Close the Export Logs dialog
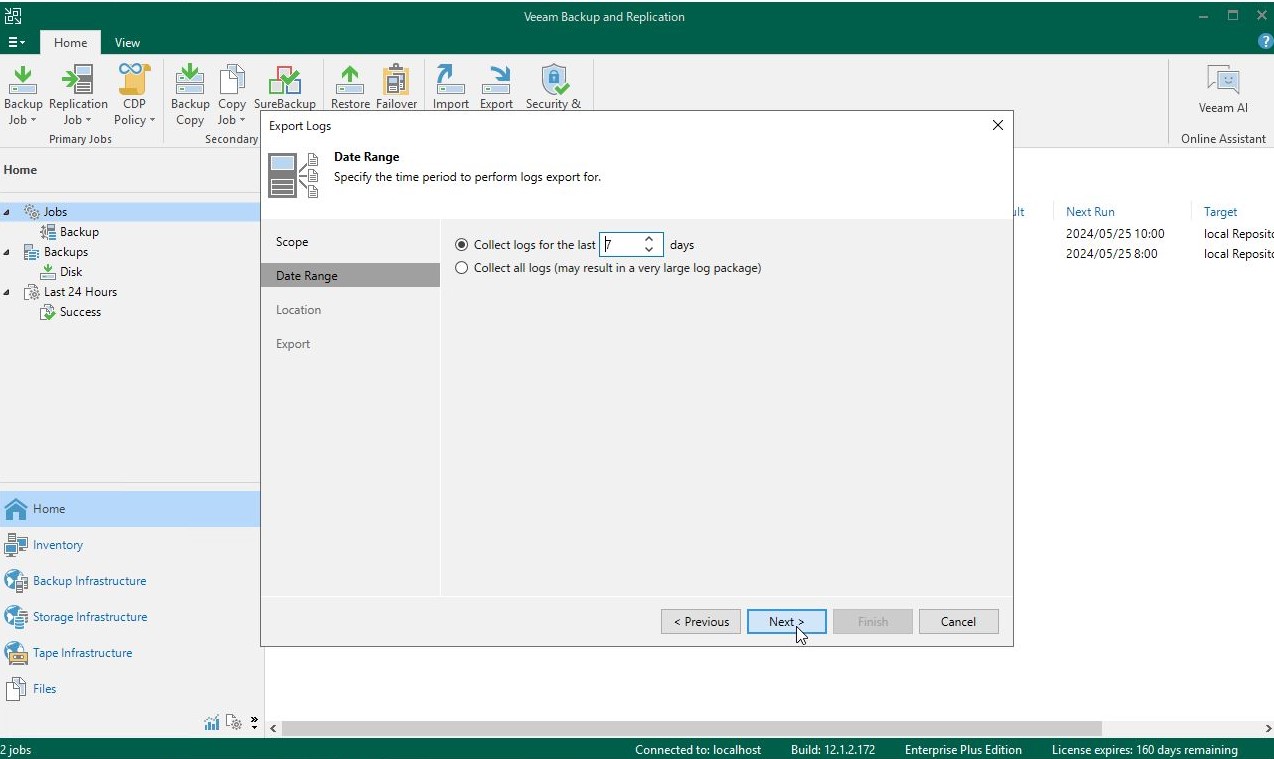 (997, 125)
